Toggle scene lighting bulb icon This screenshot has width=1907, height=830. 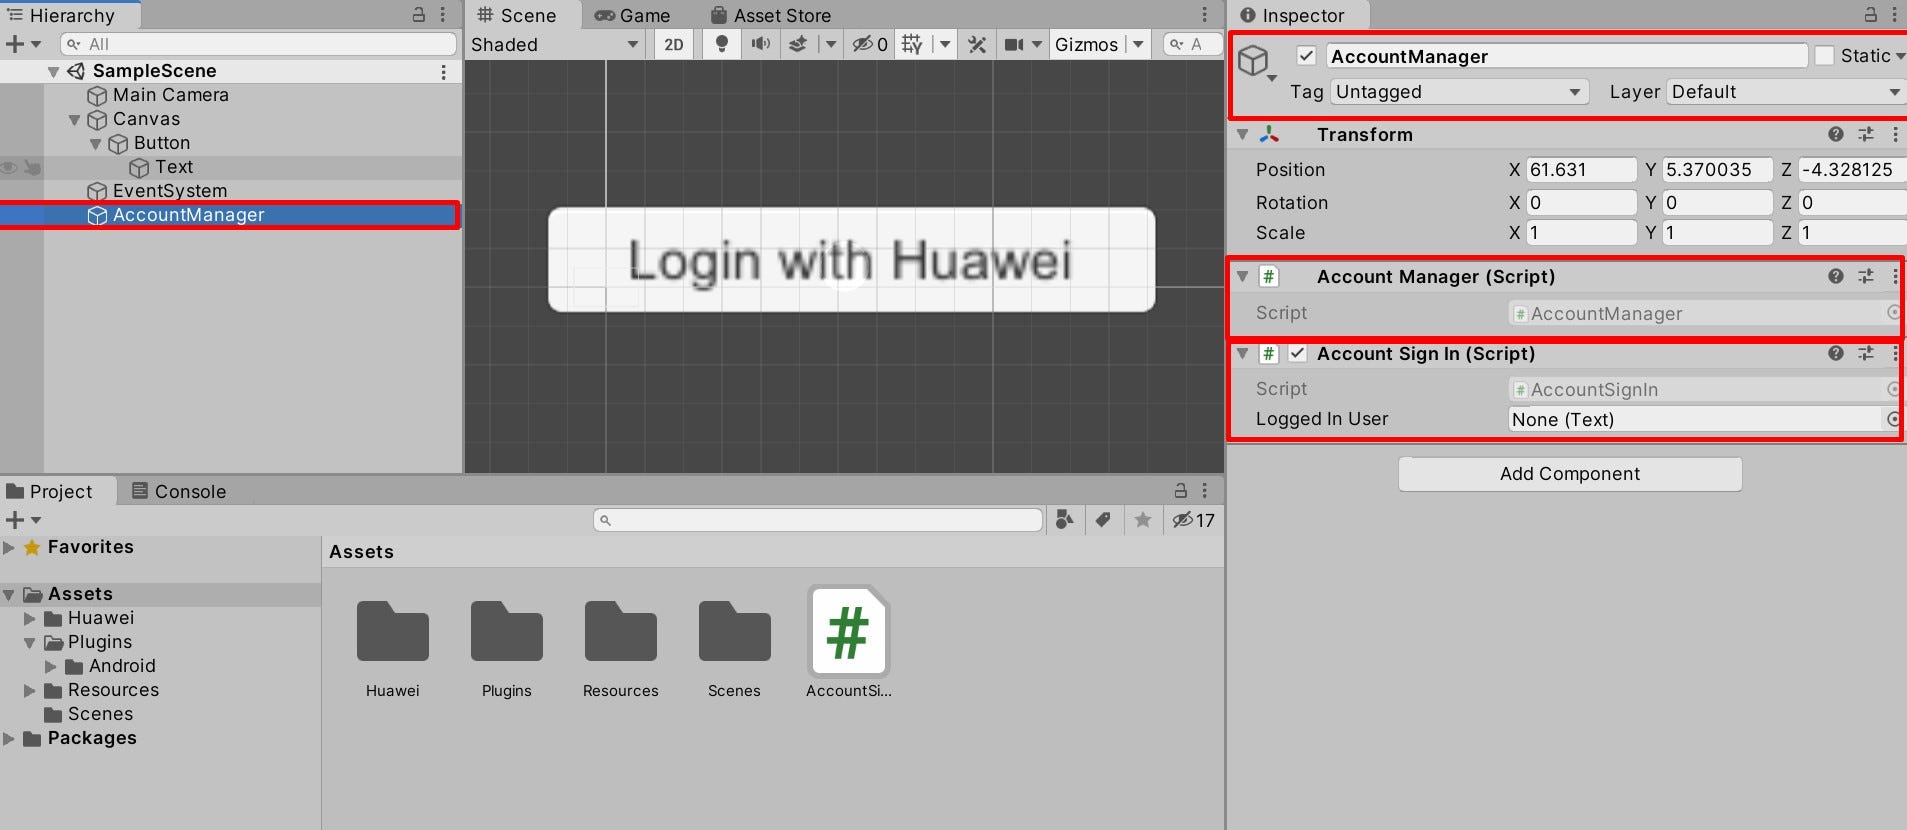tap(721, 44)
